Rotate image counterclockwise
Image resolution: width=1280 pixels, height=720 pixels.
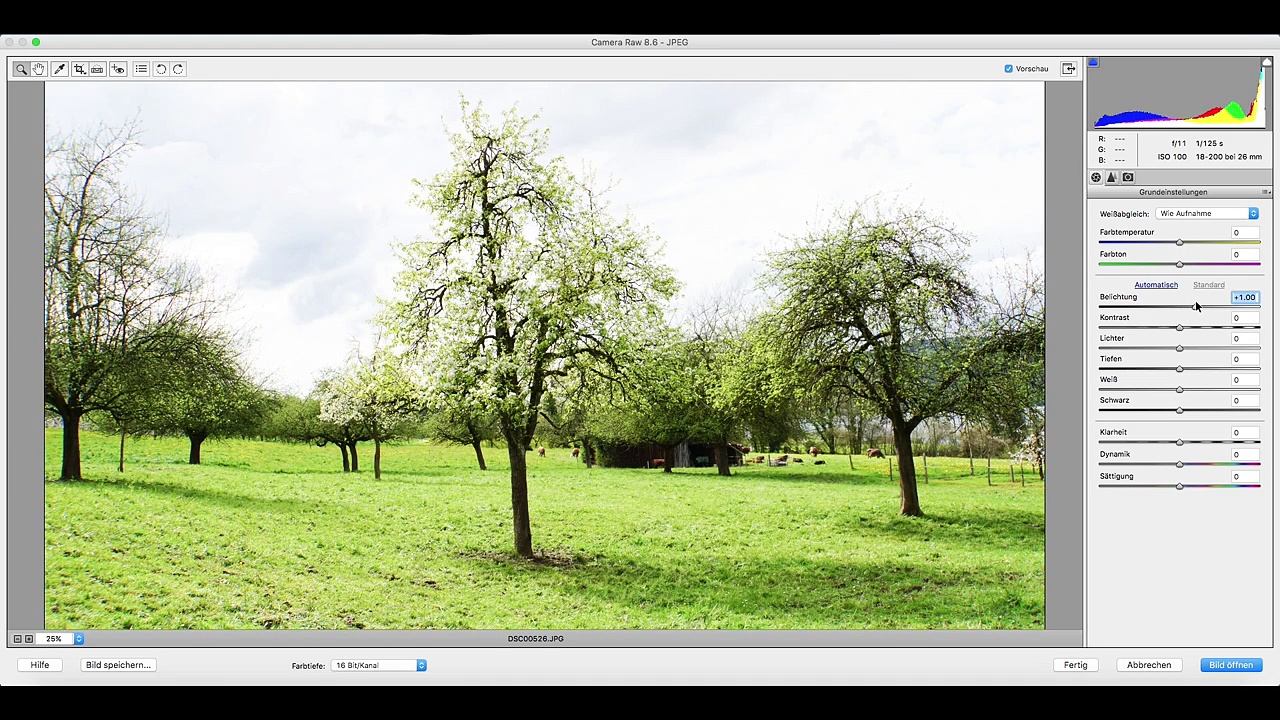[161, 69]
